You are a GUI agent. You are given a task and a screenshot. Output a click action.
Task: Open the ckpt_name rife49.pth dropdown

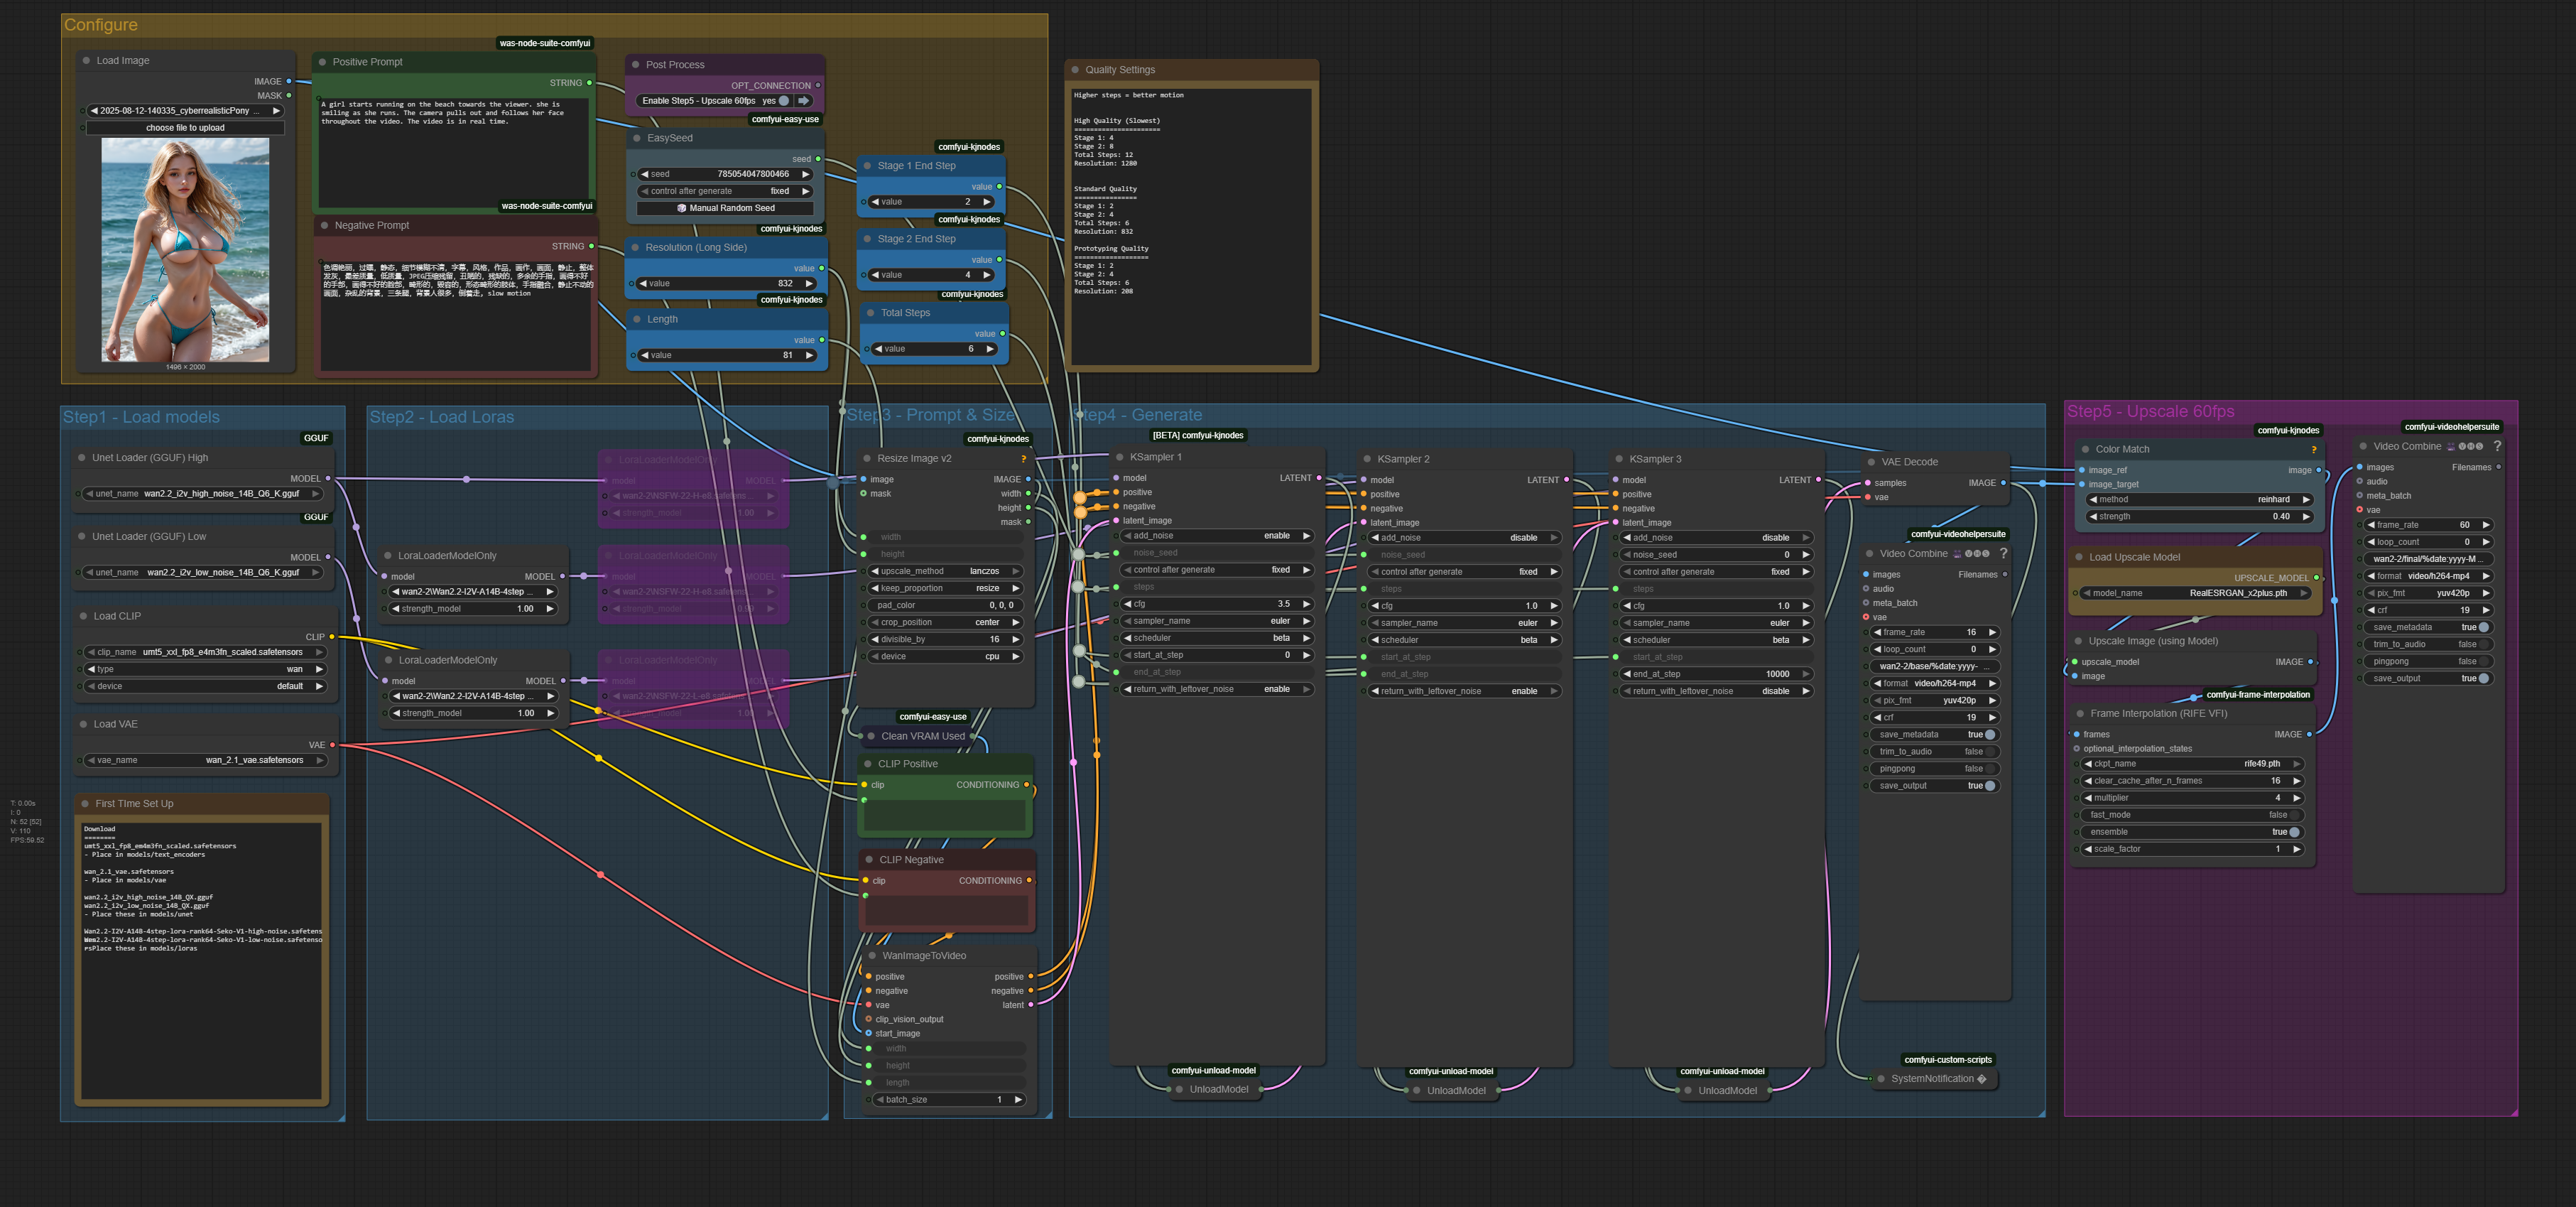point(2193,764)
